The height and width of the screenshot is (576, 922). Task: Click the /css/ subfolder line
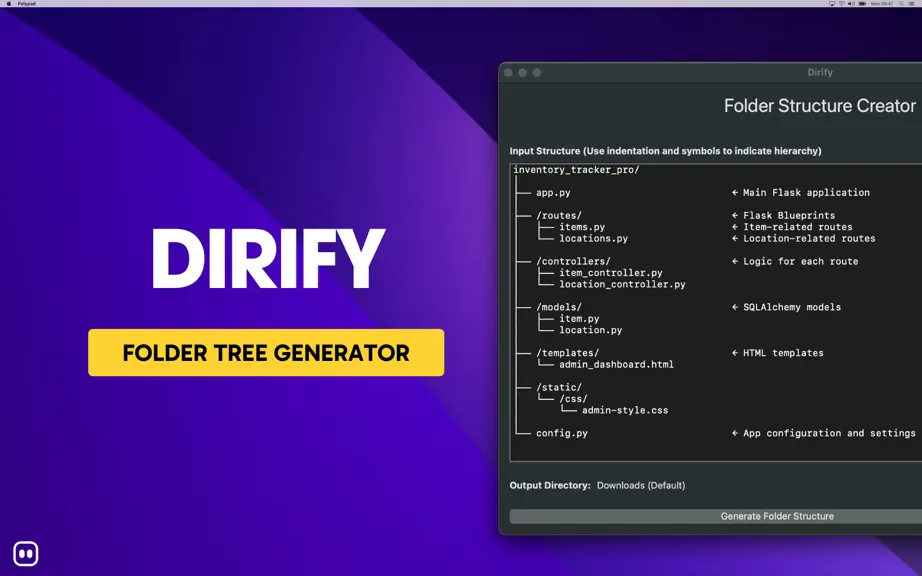tap(573, 399)
